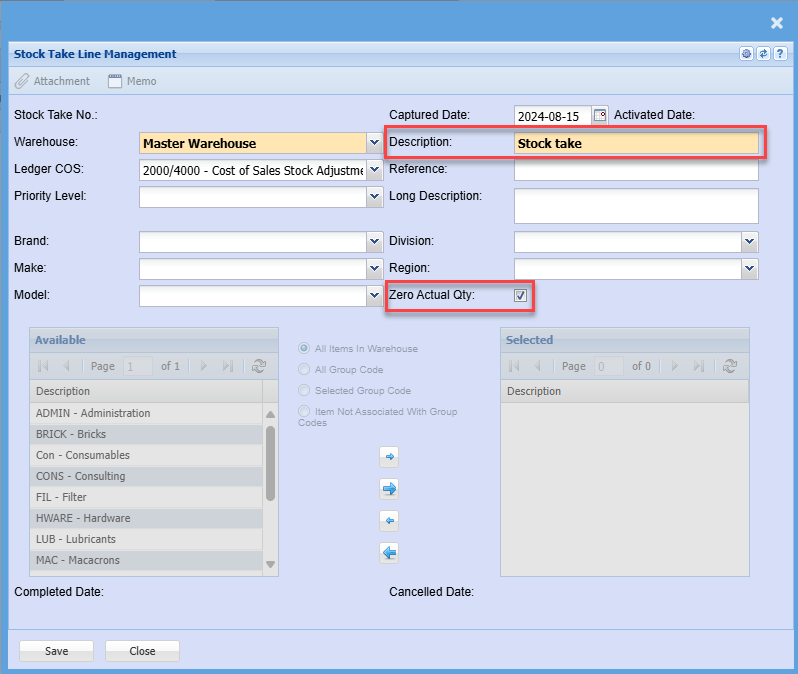Click the move one item left arrow
This screenshot has width=798, height=674.
(389, 520)
